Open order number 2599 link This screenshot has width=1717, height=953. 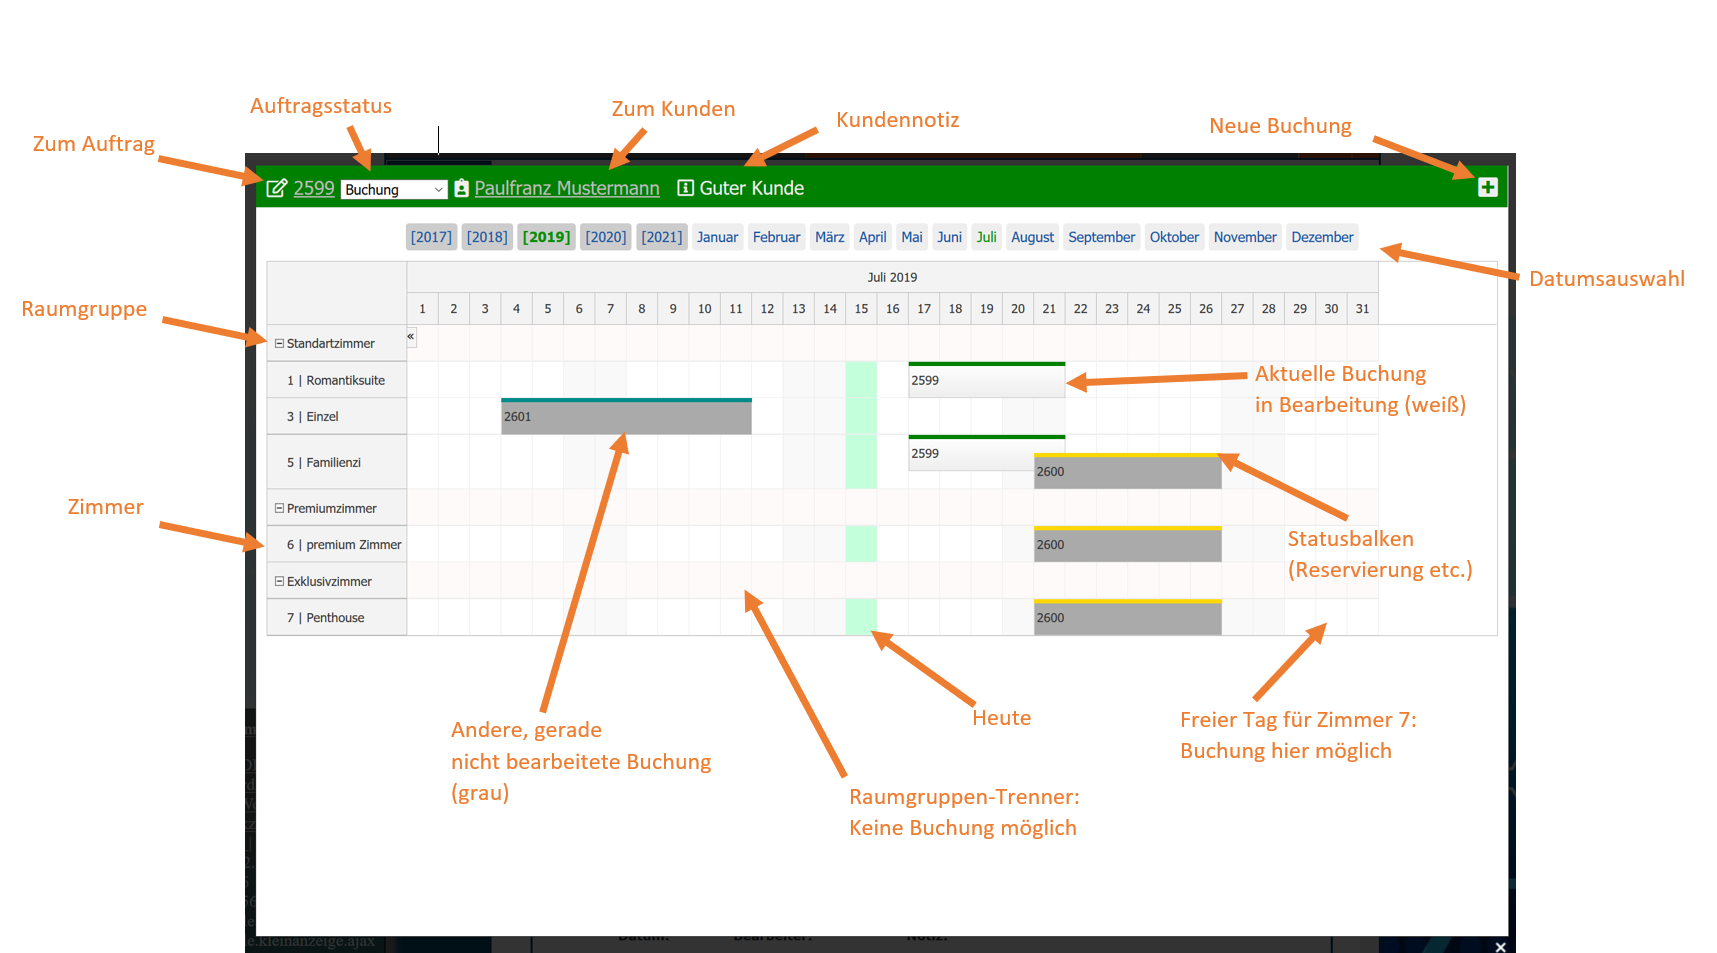coord(314,188)
